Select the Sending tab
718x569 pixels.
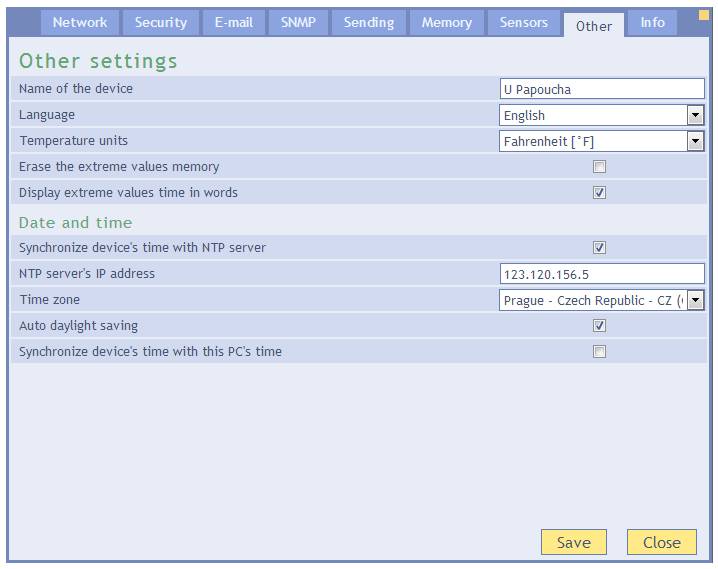tap(369, 23)
